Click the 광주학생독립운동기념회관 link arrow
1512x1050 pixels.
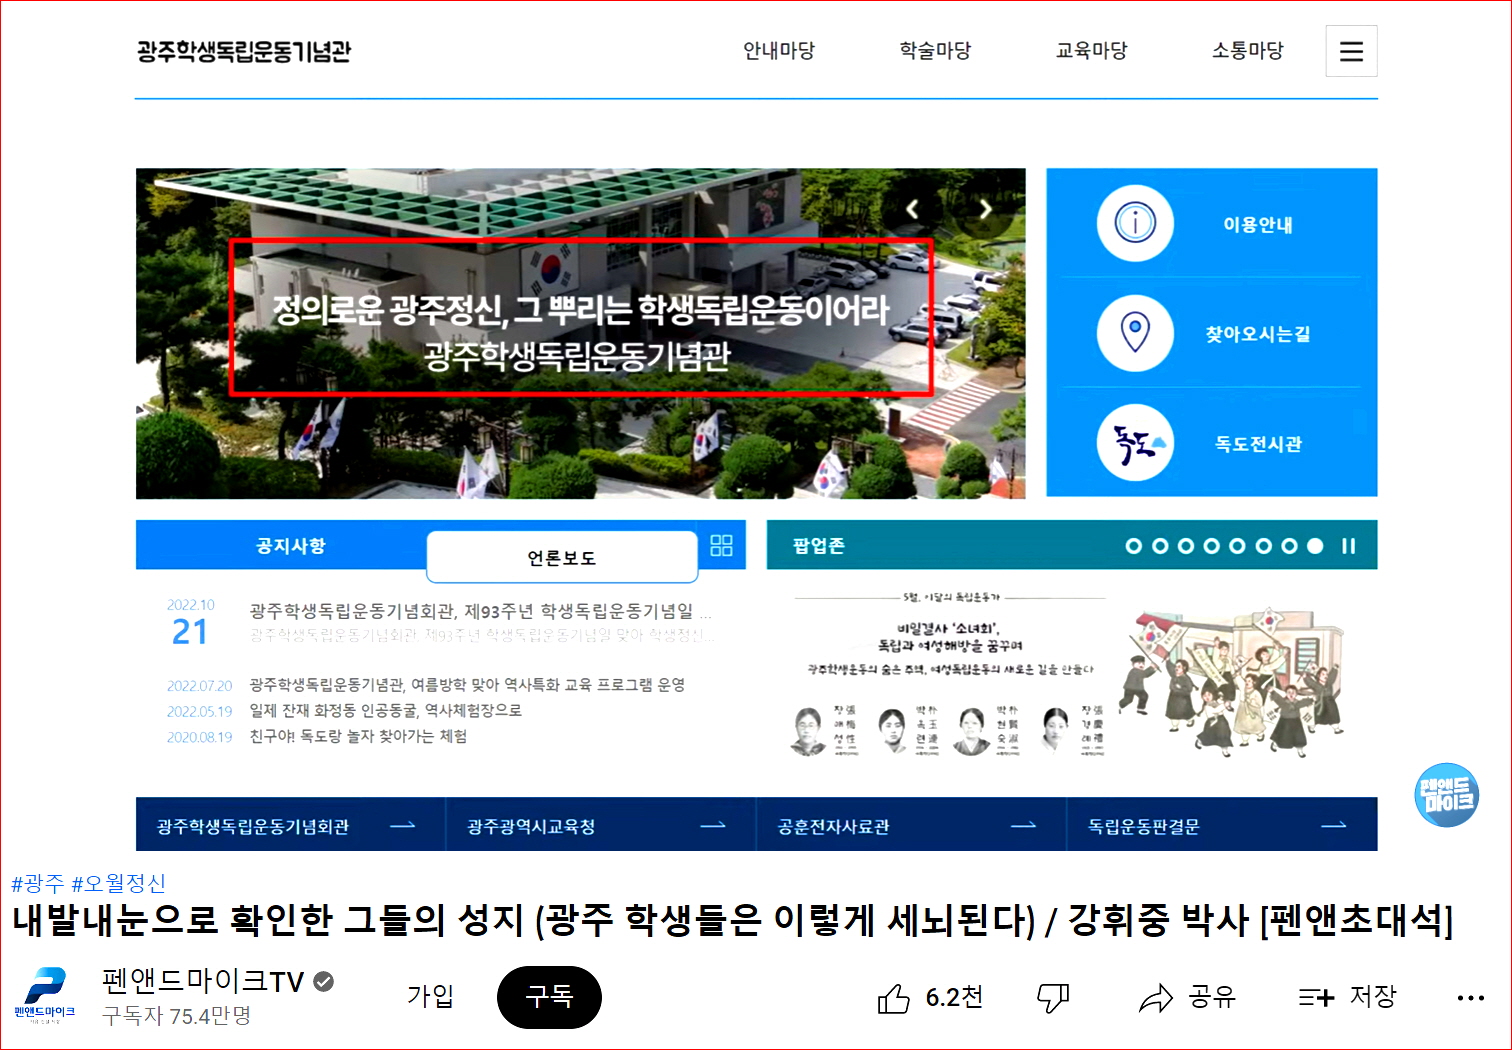(x=402, y=826)
